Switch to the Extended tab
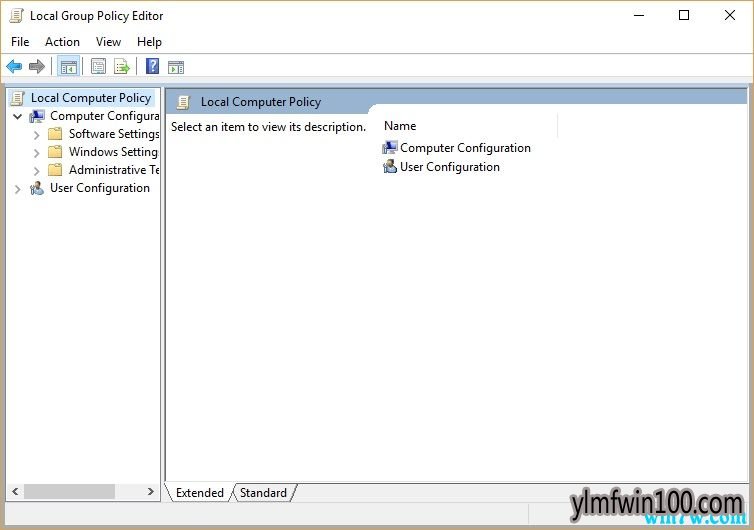The height and width of the screenshot is (530, 754). point(200,493)
